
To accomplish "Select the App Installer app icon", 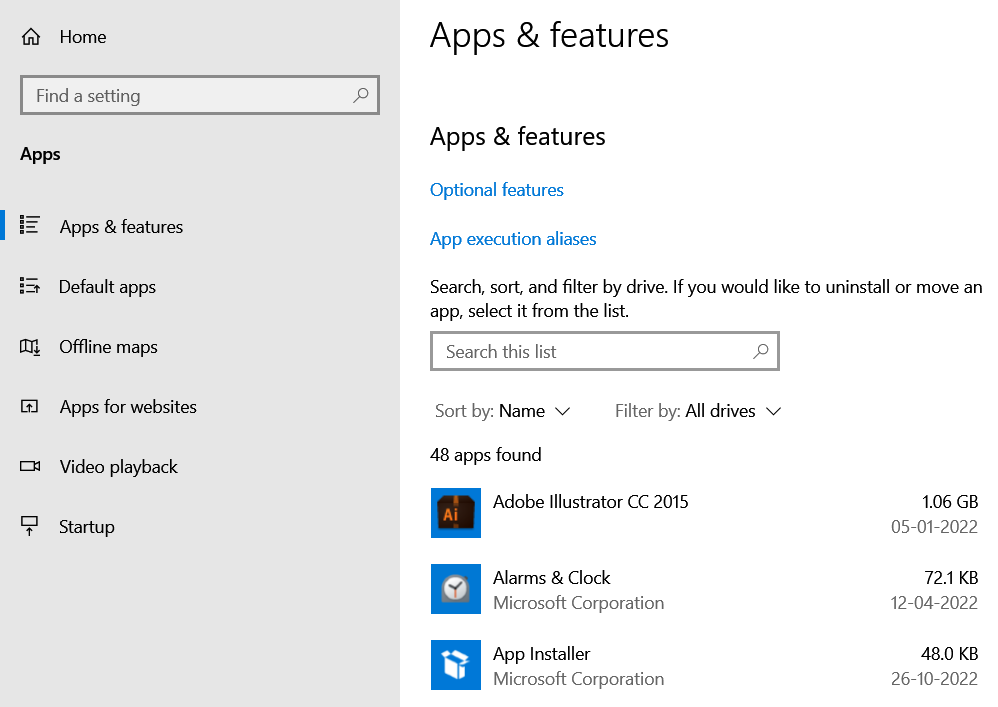I will 456,665.
